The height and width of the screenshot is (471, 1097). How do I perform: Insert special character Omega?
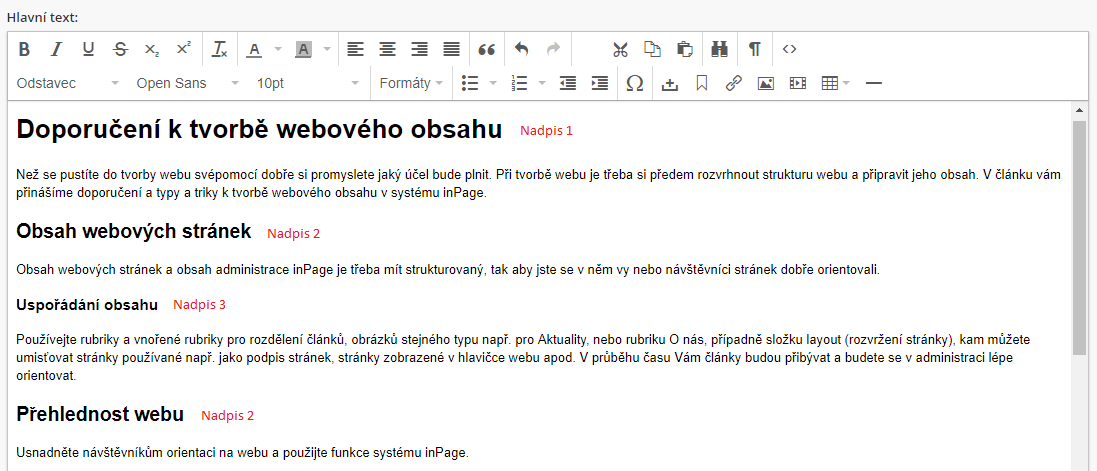point(635,83)
